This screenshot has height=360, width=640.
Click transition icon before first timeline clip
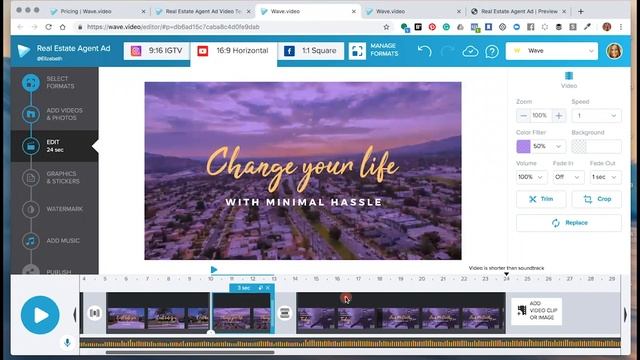pos(95,313)
